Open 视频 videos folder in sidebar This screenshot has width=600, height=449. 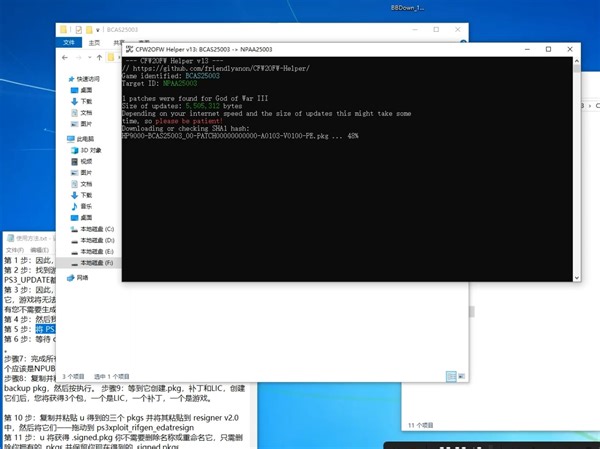point(82,161)
